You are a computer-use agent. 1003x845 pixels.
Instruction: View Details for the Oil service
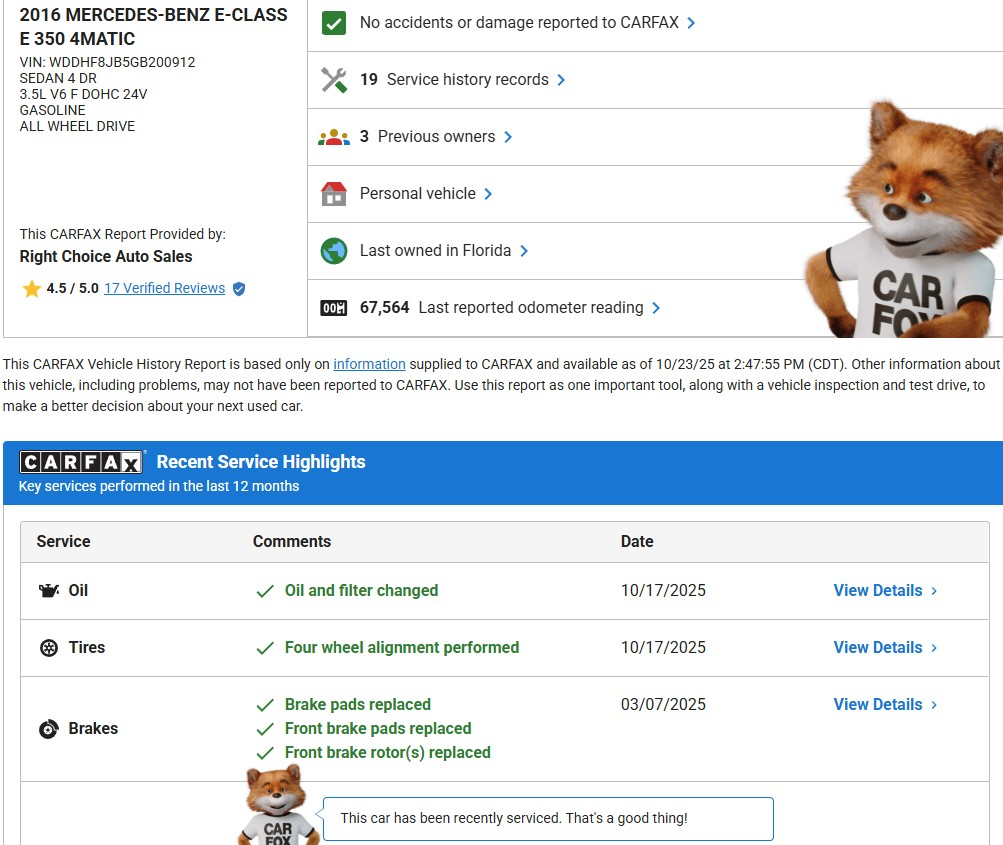coord(885,591)
